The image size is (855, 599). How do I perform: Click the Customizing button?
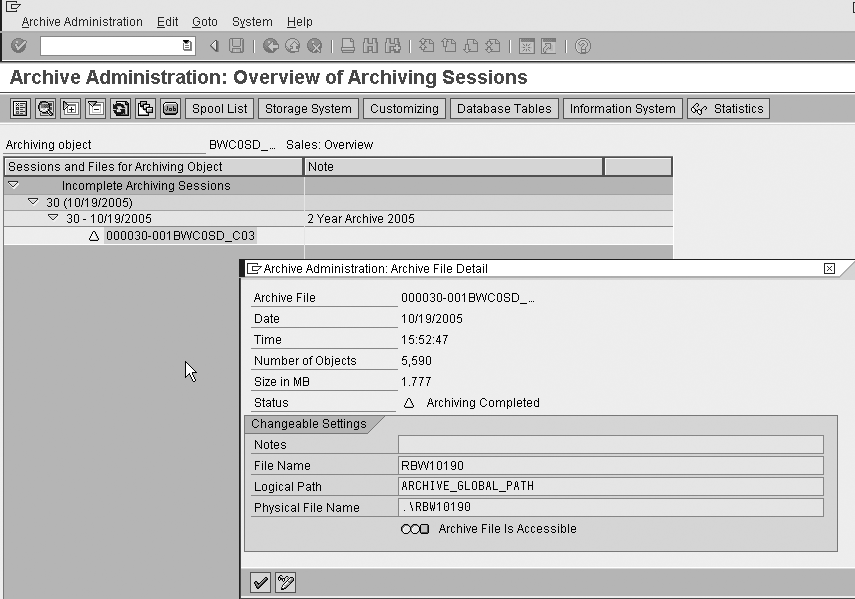[x=405, y=108]
